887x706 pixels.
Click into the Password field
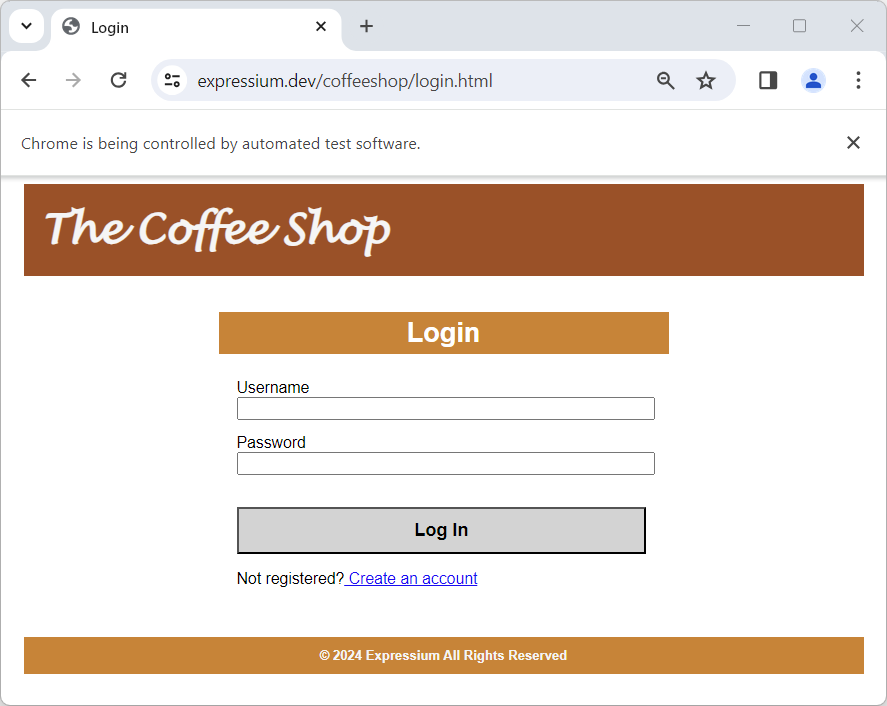tap(445, 463)
